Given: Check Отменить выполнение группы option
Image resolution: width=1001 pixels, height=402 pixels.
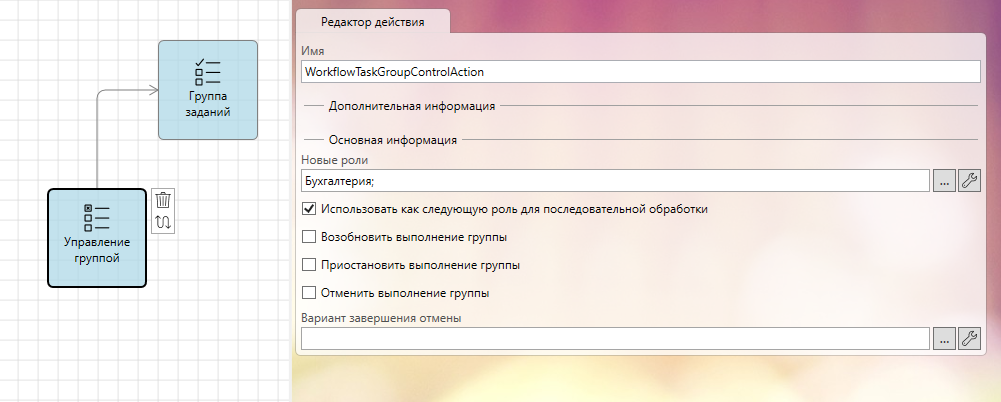Looking at the screenshot, I should pos(309,293).
